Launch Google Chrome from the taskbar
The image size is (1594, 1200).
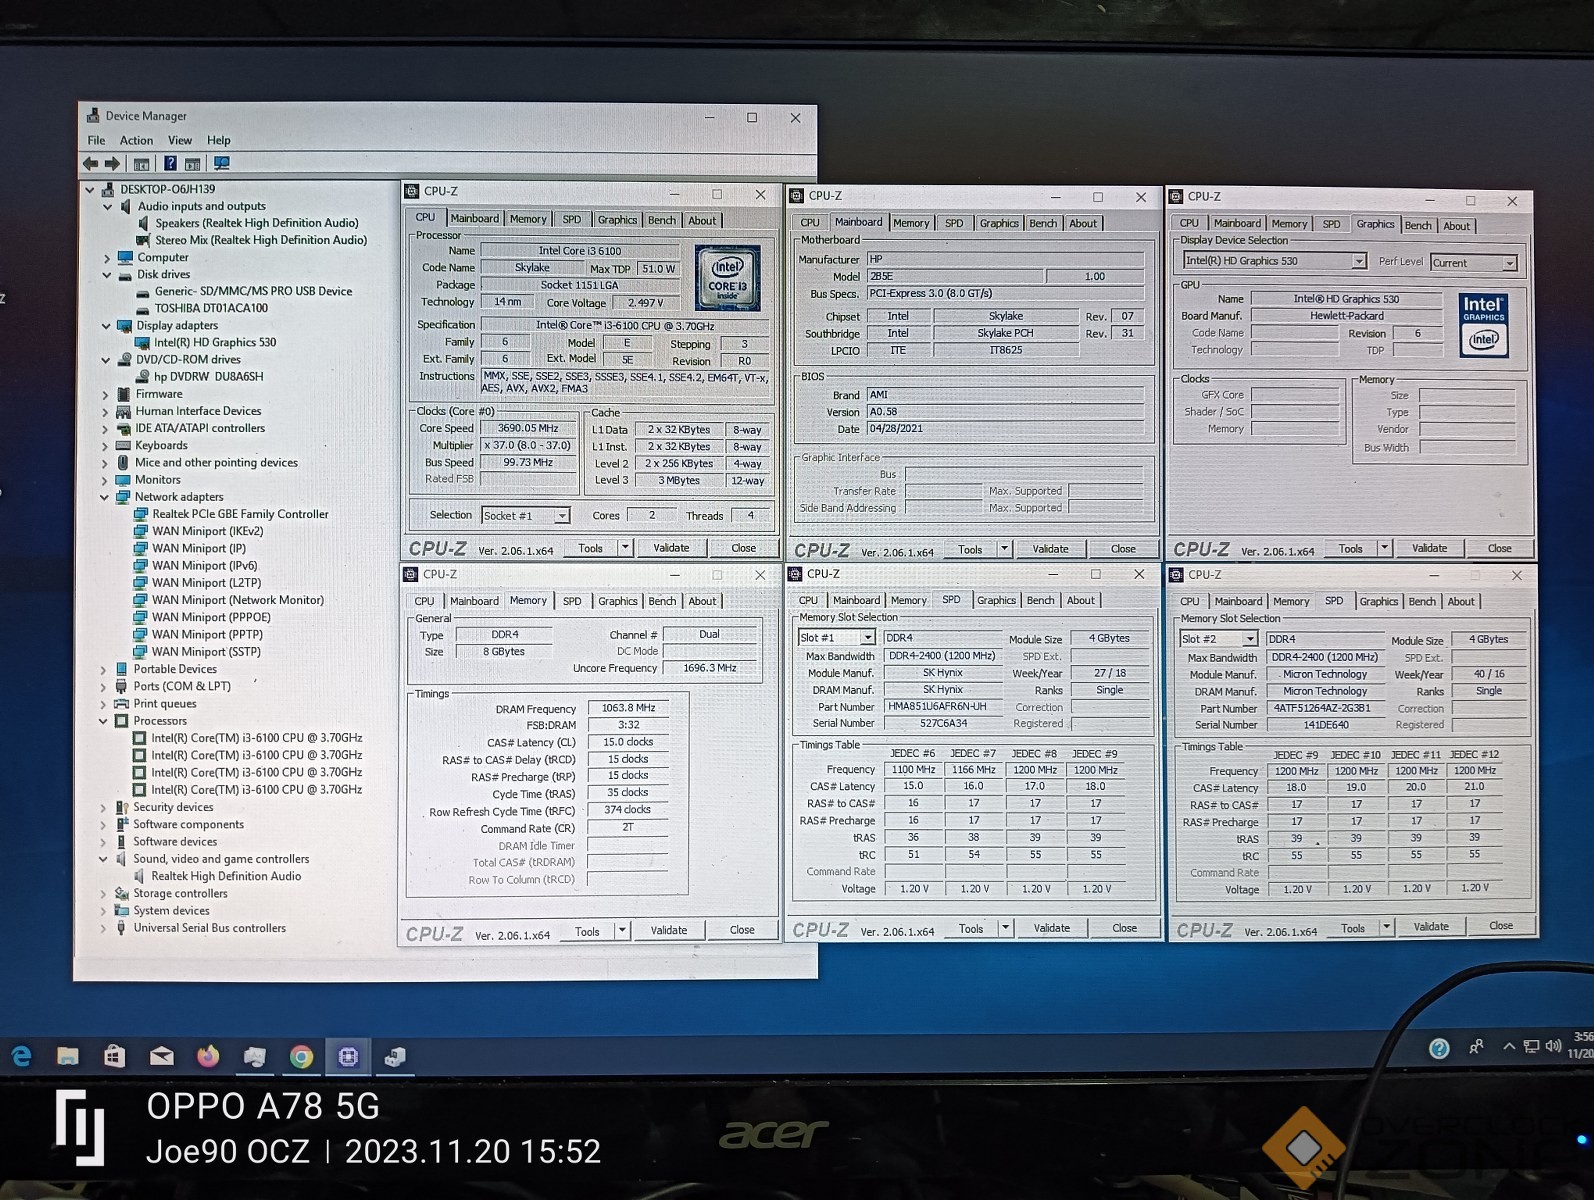click(301, 1056)
